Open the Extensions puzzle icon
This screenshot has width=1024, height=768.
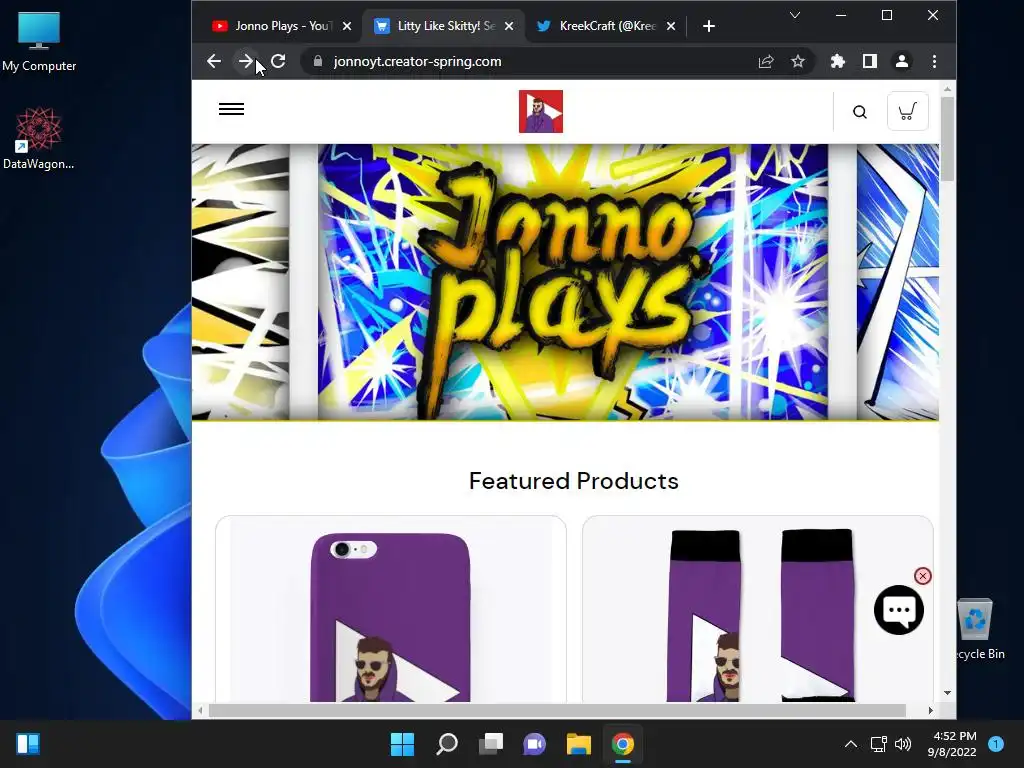coord(837,61)
